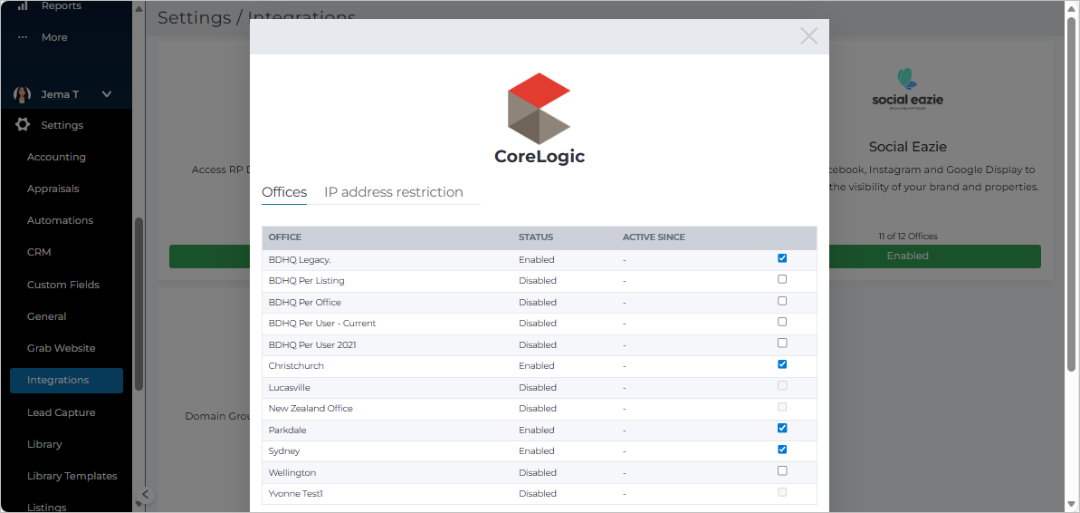1080x513 pixels.
Task: Open Appraisals settings
Action: pos(53,189)
